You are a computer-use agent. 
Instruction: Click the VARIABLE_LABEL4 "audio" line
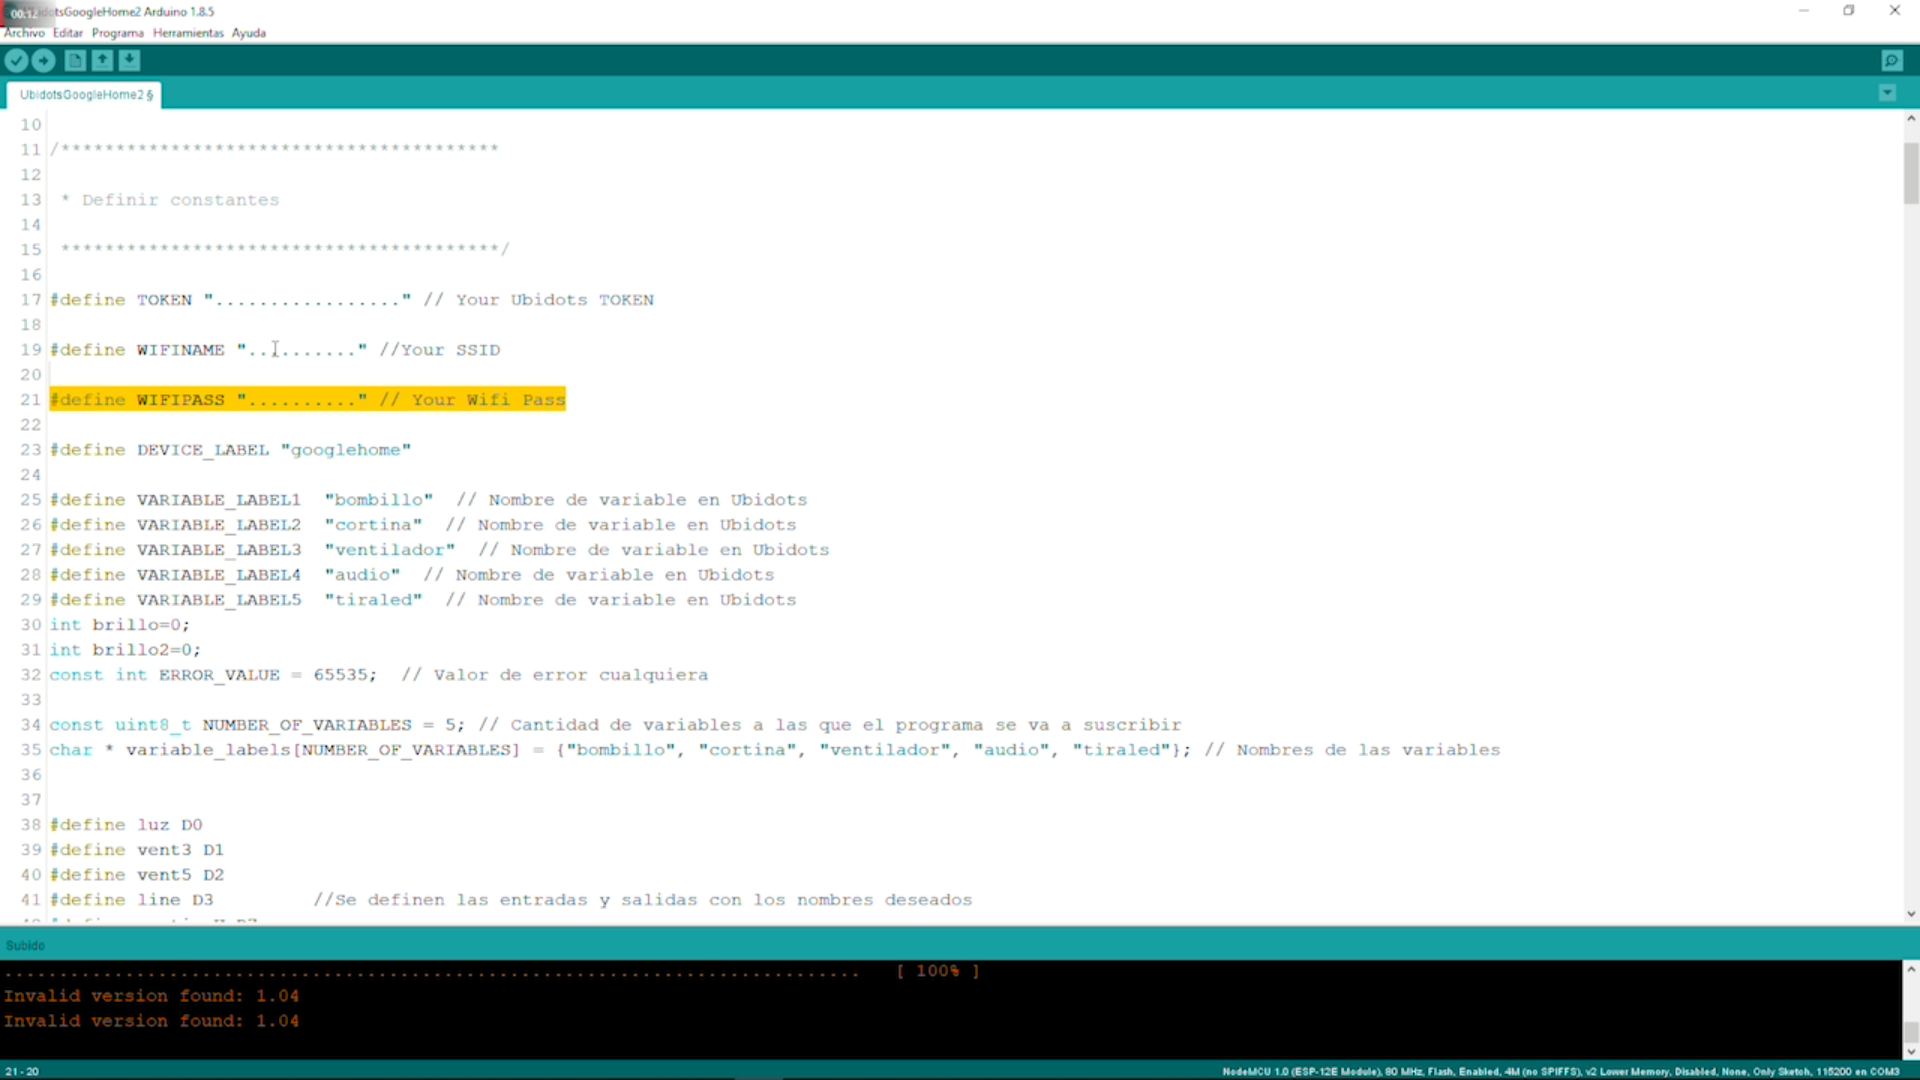(412, 575)
